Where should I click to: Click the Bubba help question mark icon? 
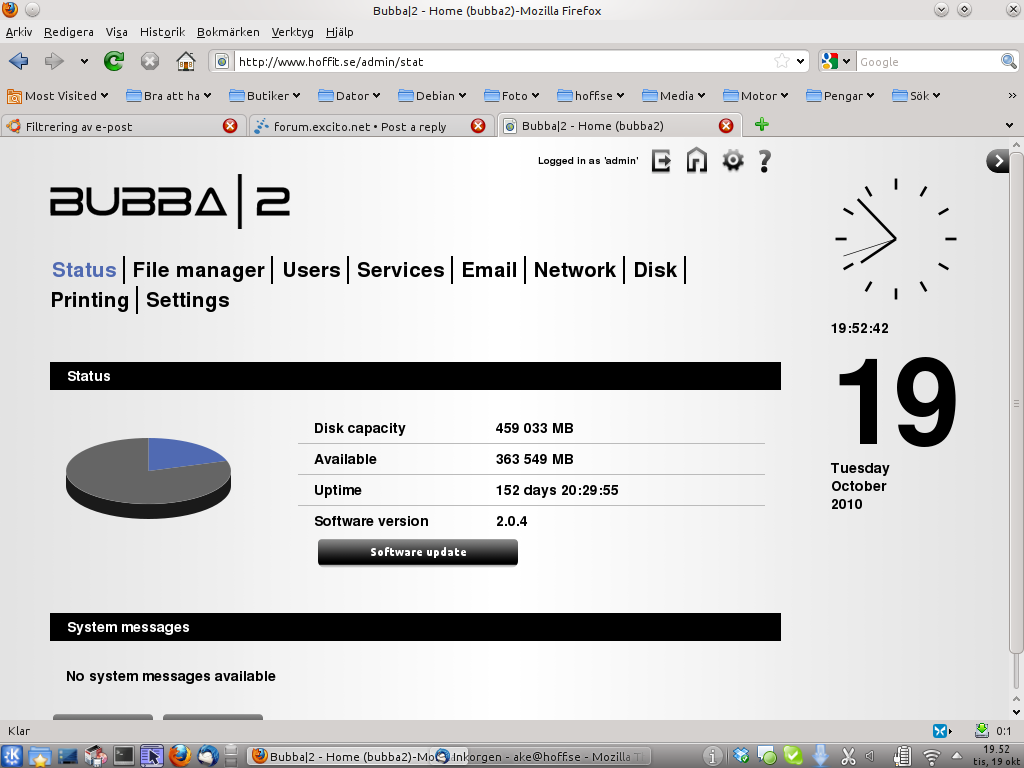764,161
